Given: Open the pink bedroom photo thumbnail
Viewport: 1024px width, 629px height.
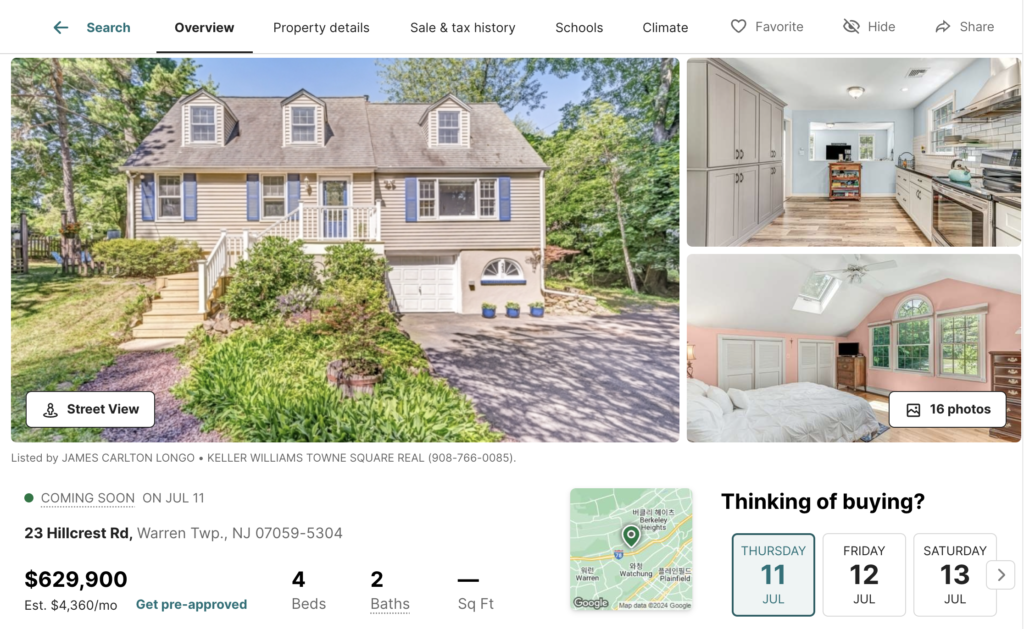Looking at the screenshot, I should [854, 348].
